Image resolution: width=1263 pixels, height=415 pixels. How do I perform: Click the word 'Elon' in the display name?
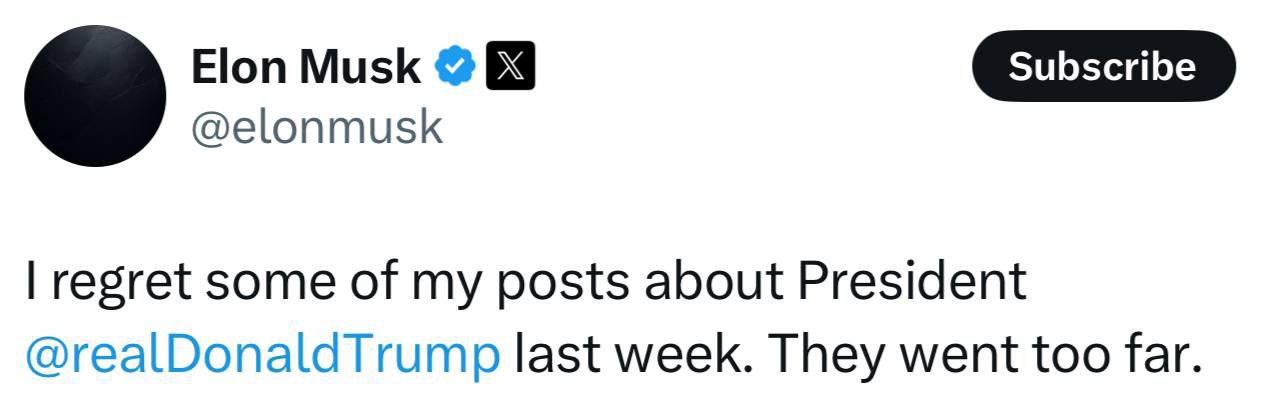tap(238, 68)
